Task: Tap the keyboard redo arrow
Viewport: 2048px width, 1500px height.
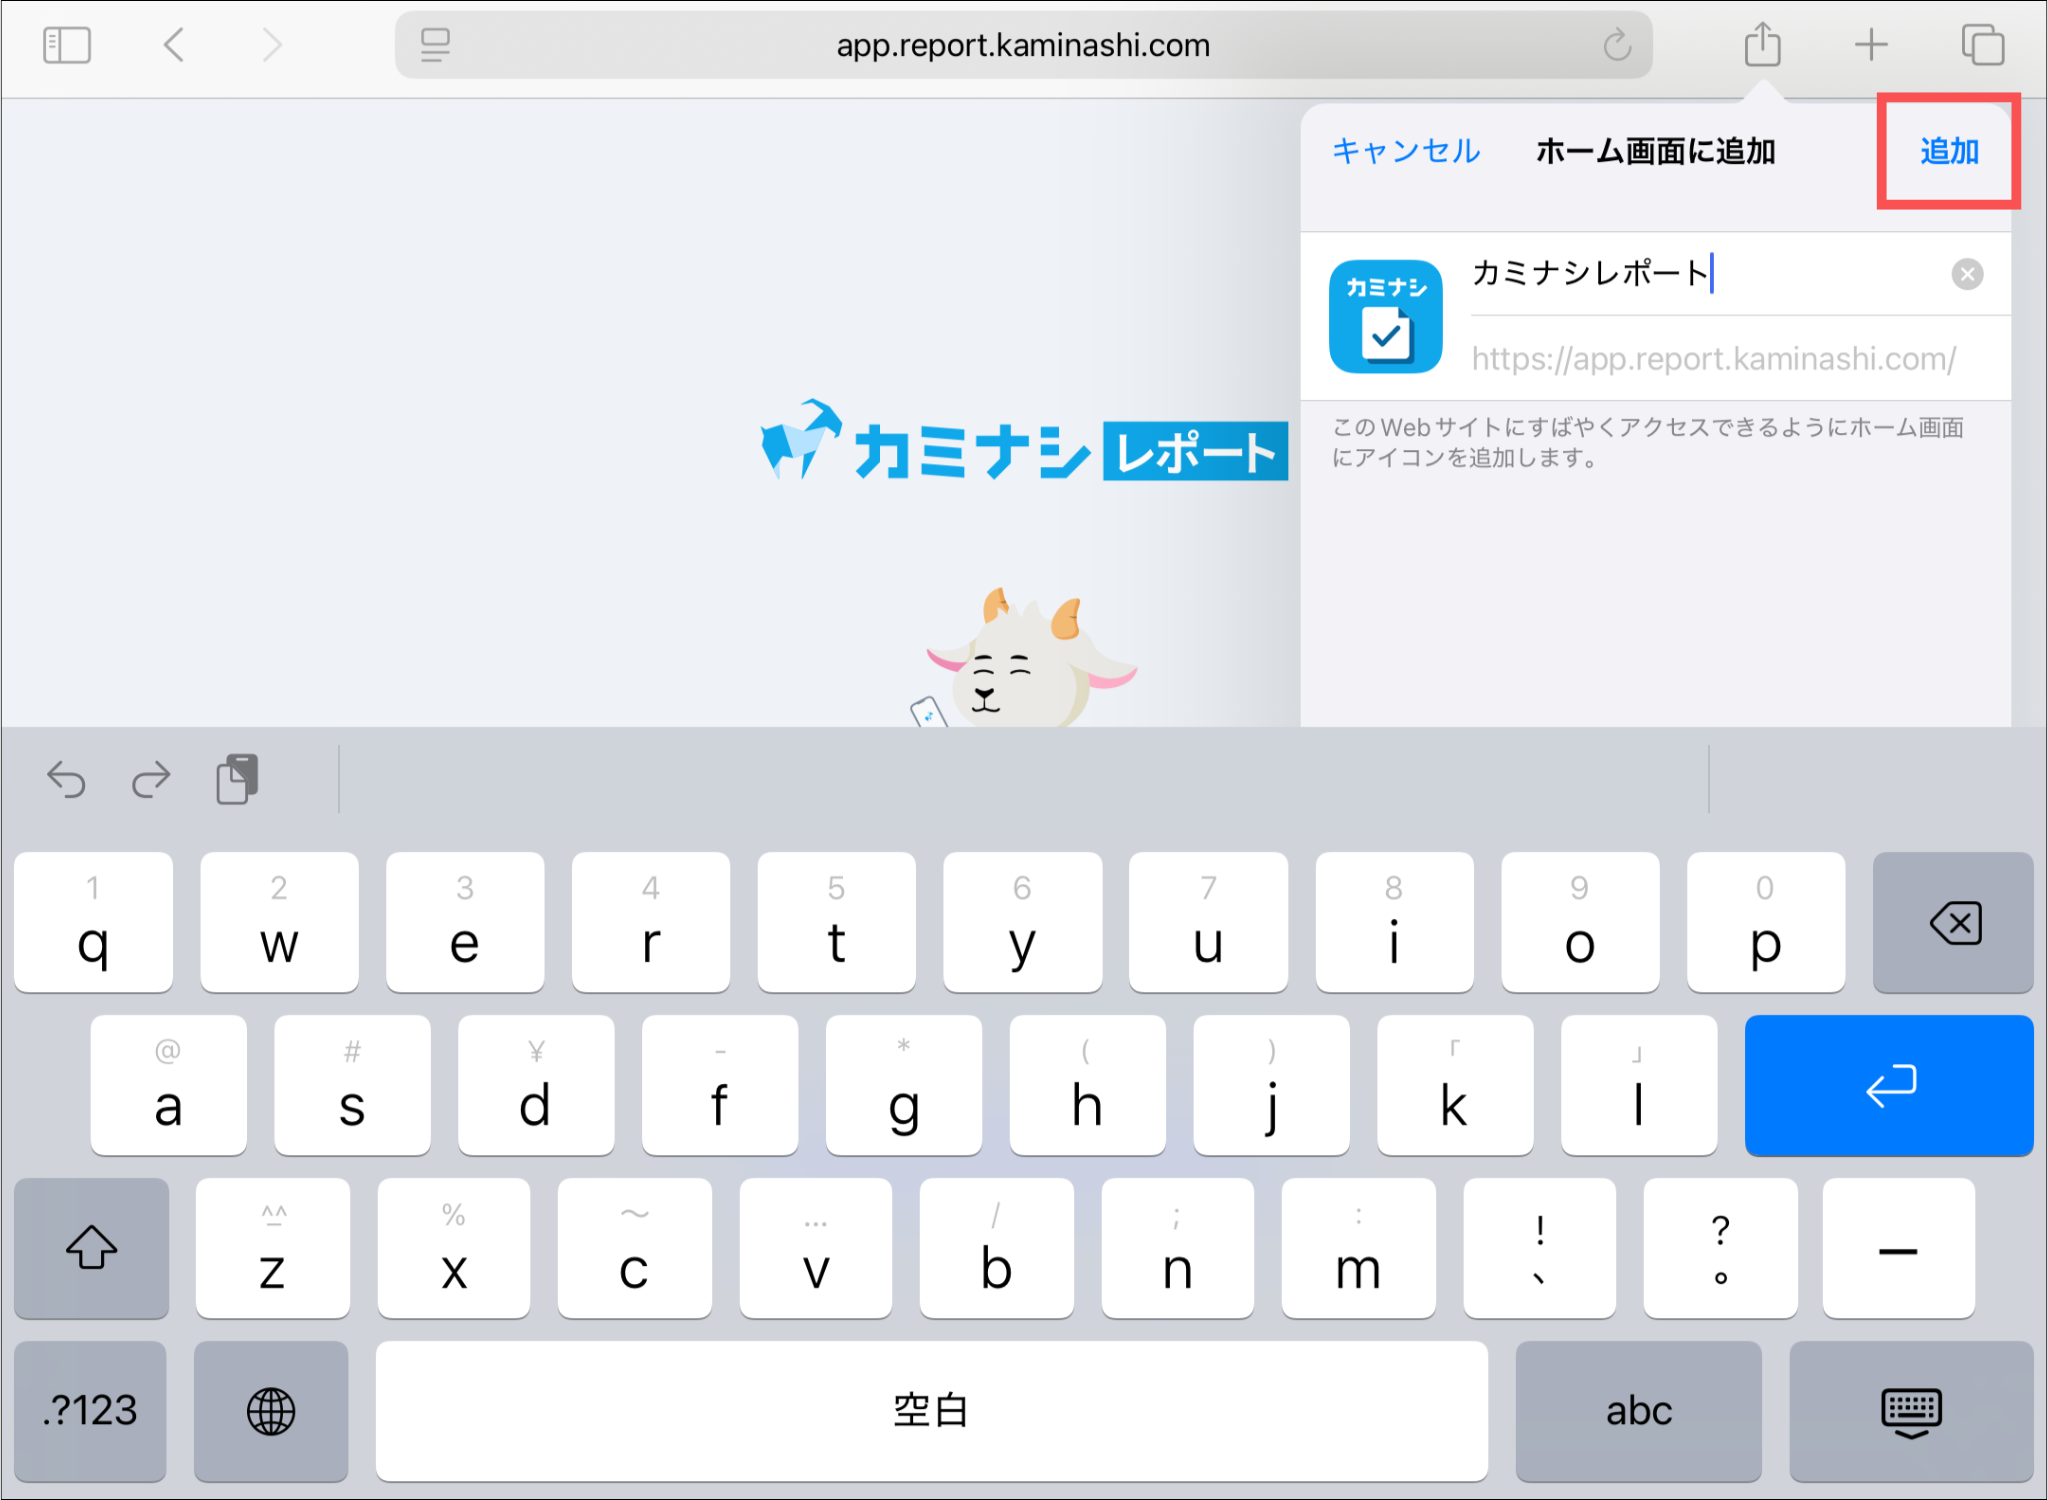Action: tap(151, 779)
